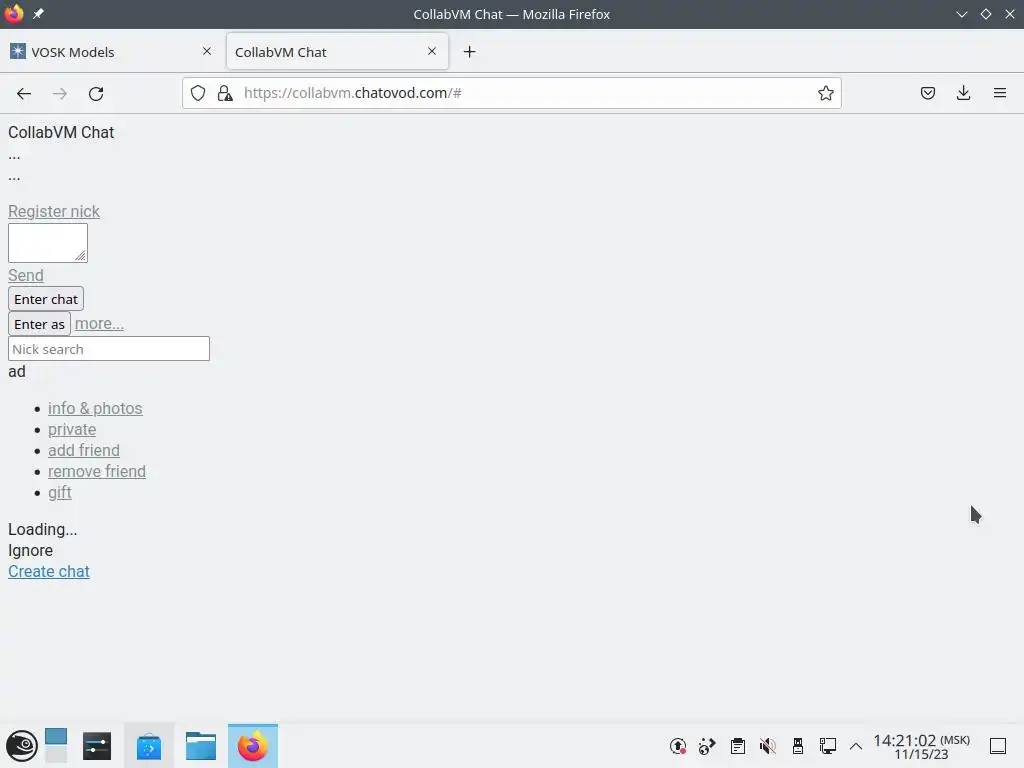Open system updates tray icon
The height and width of the screenshot is (768, 1024).
(x=678, y=746)
